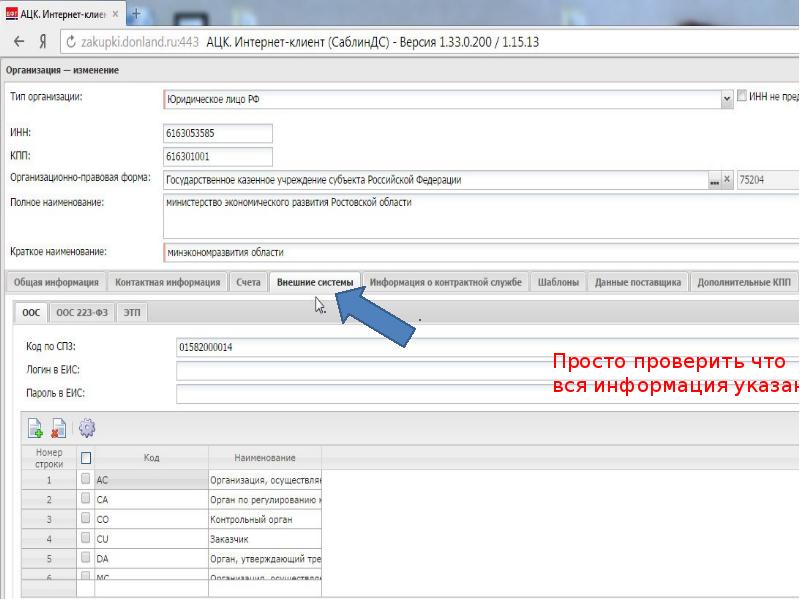Select the AC code cell
This screenshot has width=800, height=600.
click(152, 480)
